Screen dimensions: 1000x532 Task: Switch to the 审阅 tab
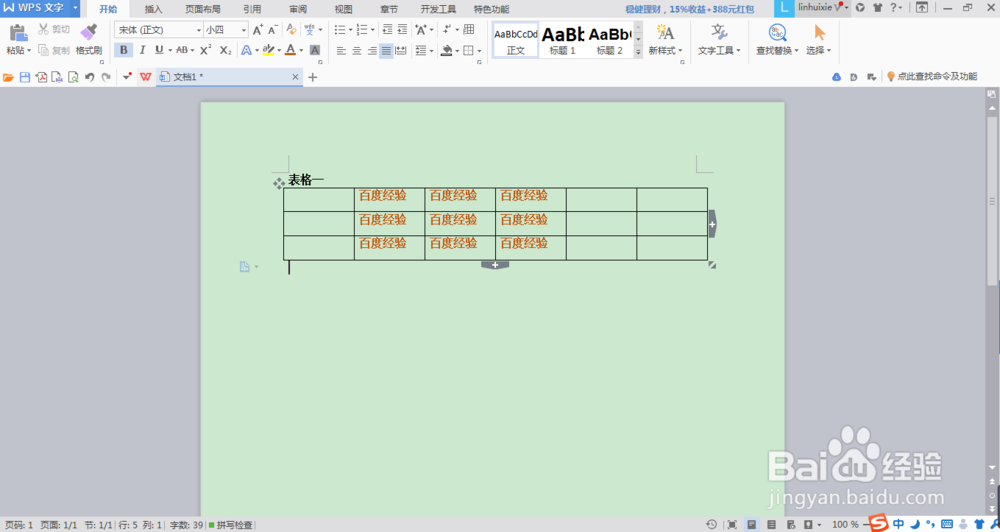[297, 9]
